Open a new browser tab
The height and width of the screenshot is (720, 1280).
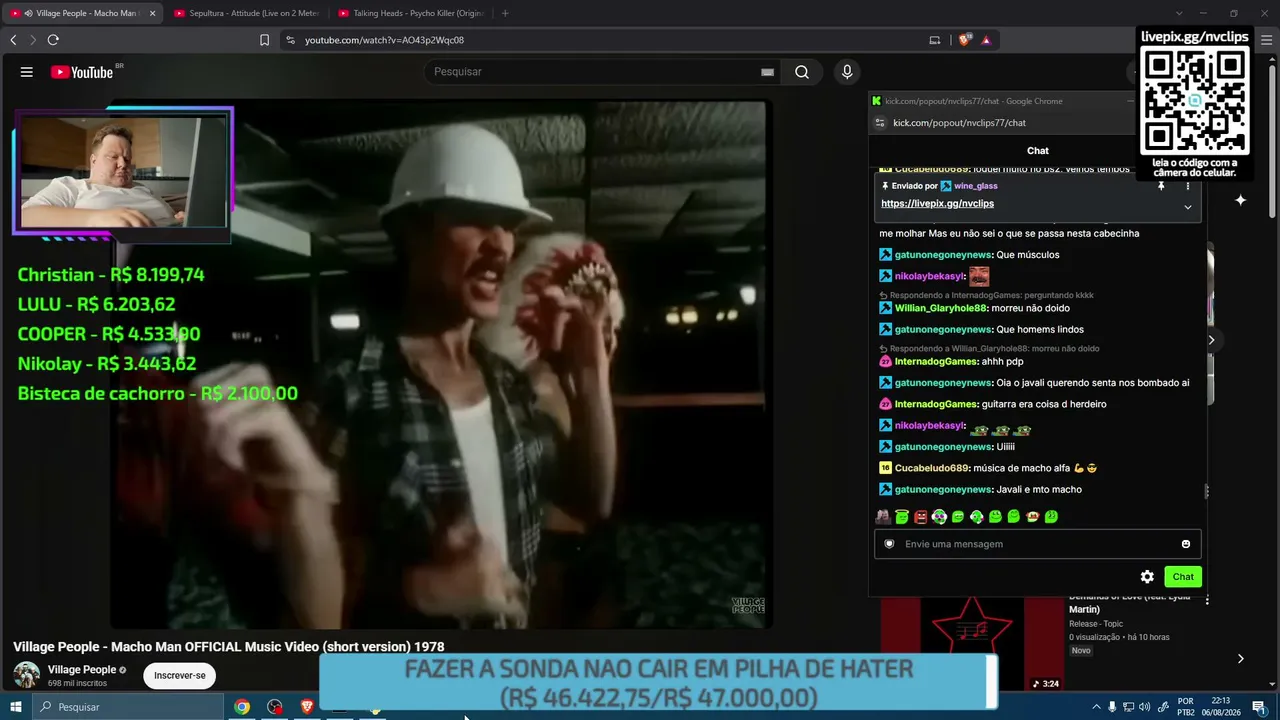click(x=505, y=13)
